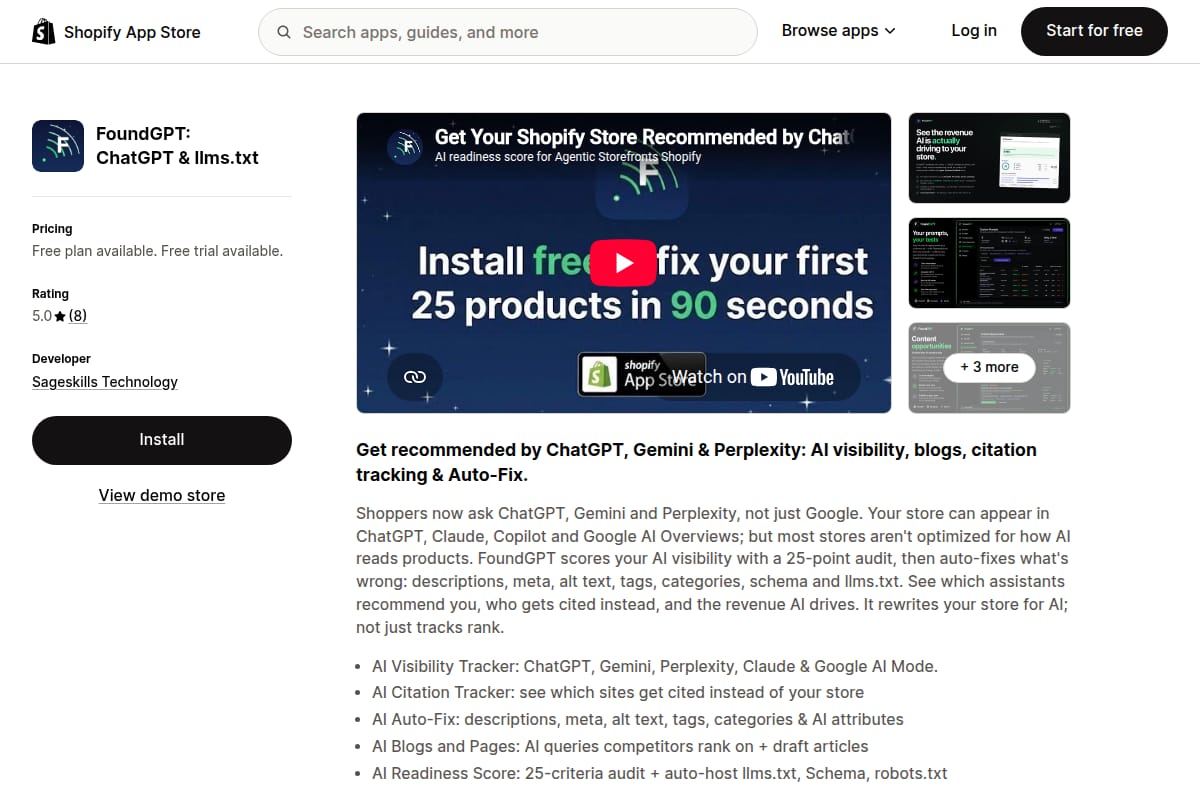Open the Log in page
Image resolution: width=1200 pixels, height=800 pixels.
click(x=974, y=31)
